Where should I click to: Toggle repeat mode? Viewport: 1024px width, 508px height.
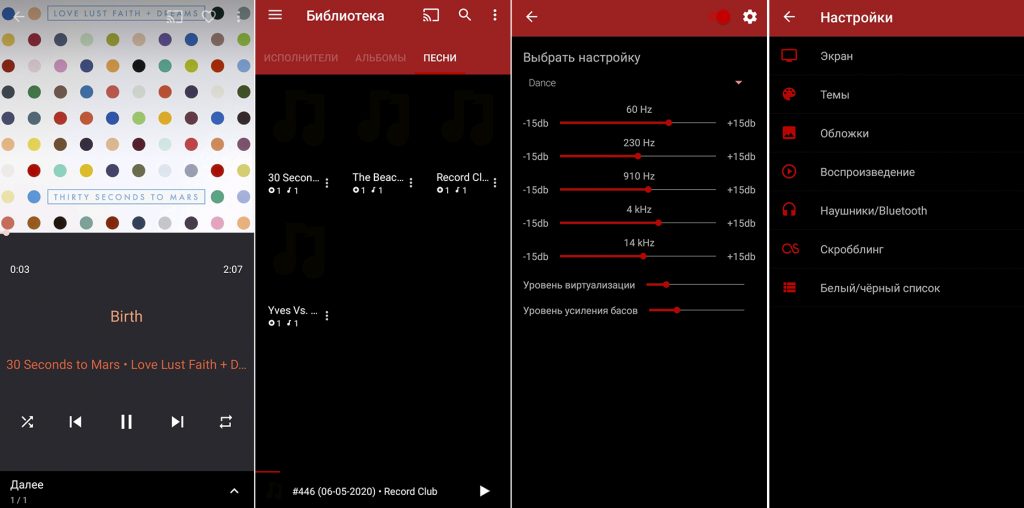pos(226,422)
